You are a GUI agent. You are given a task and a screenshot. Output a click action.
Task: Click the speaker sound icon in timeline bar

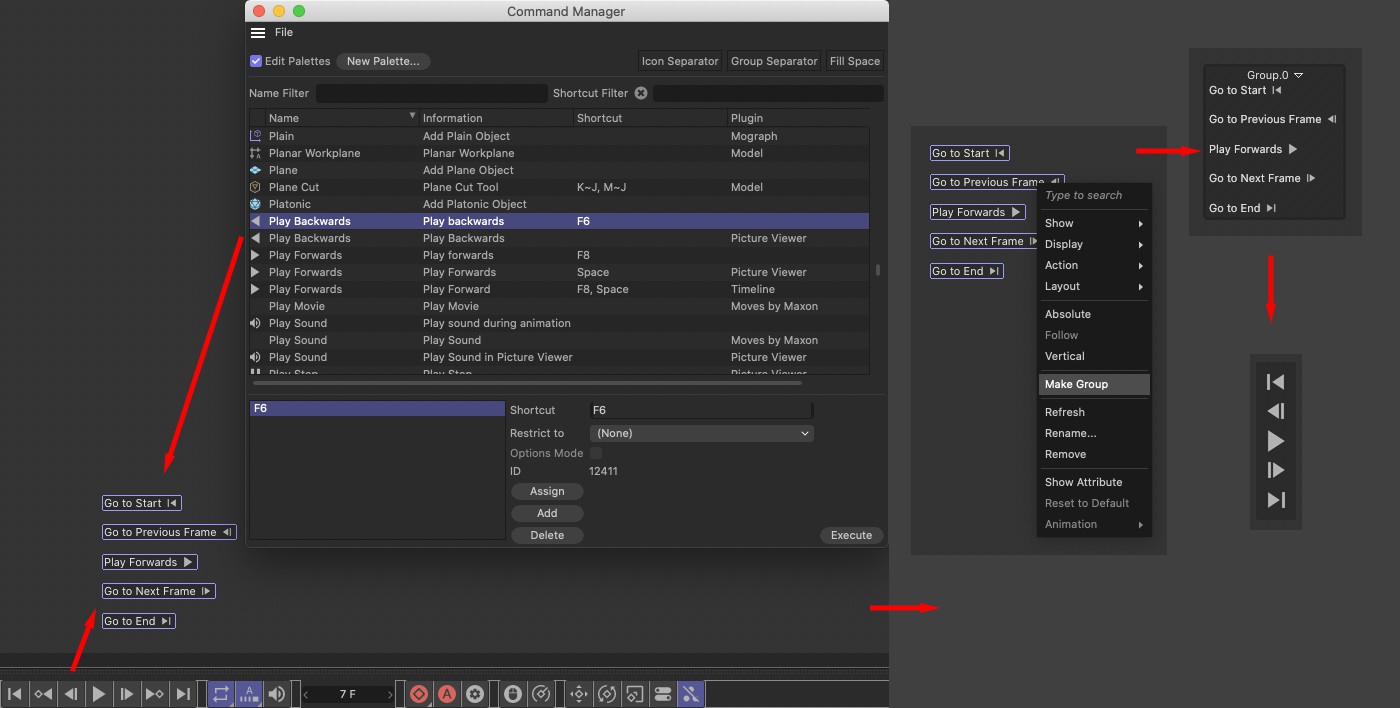[x=277, y=694]
